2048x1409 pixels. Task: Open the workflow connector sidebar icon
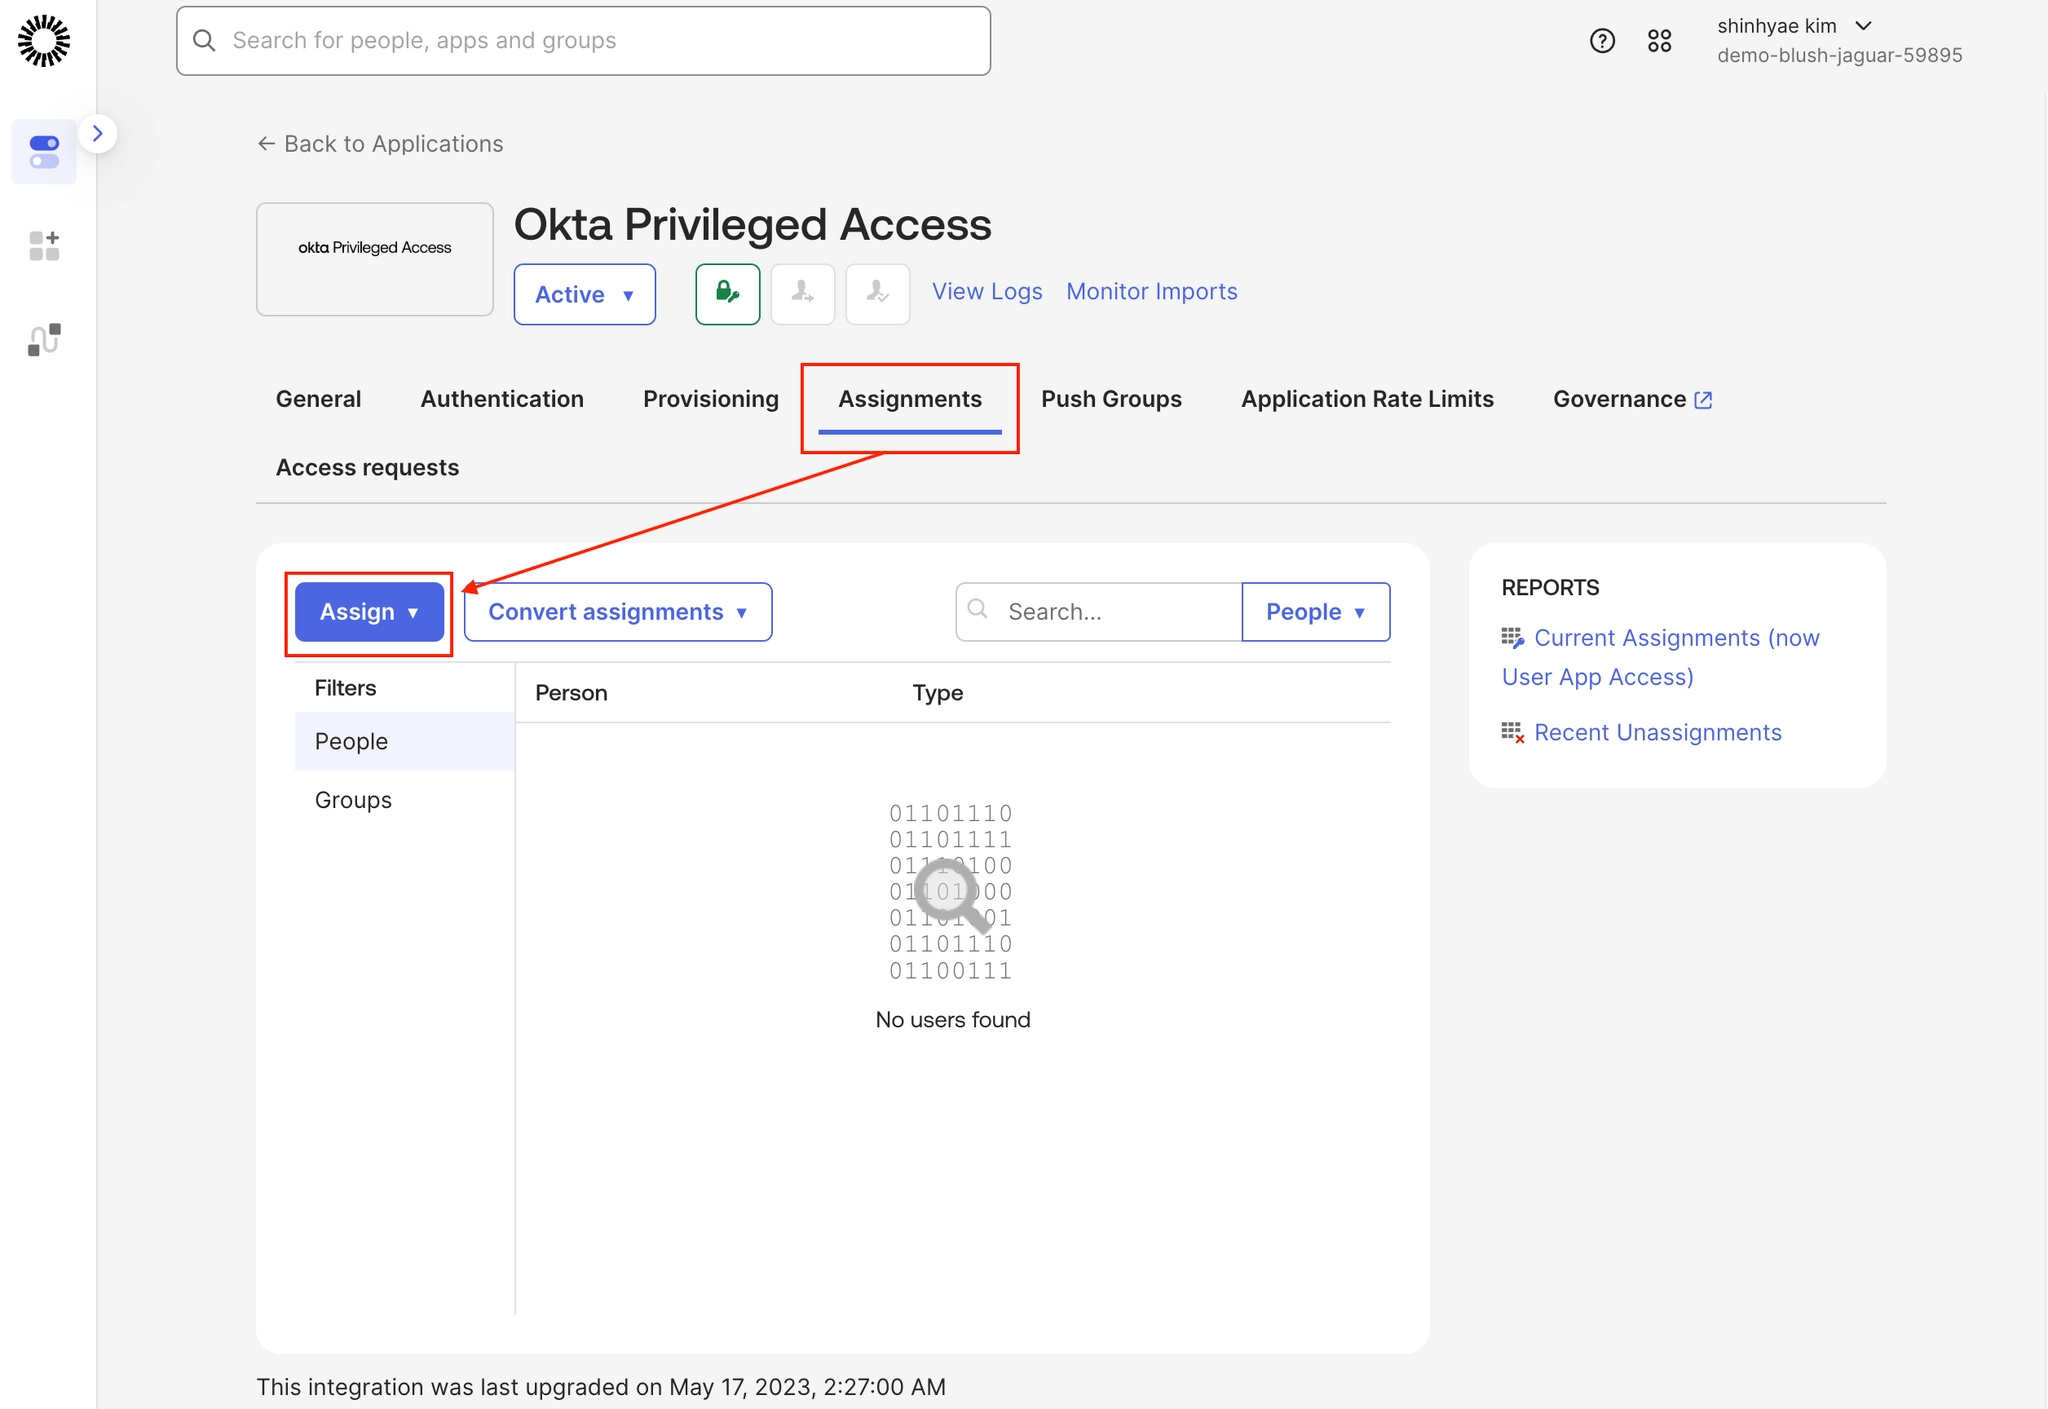point(44,339)
